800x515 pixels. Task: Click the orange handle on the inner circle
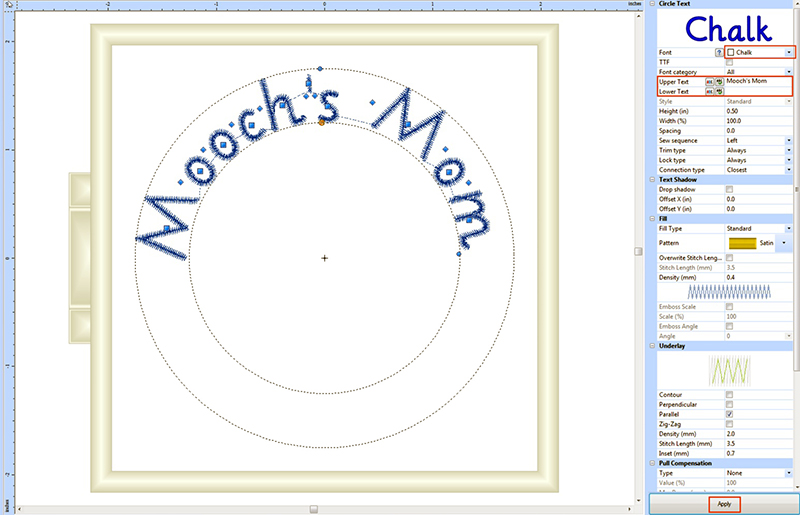[321, 122]
